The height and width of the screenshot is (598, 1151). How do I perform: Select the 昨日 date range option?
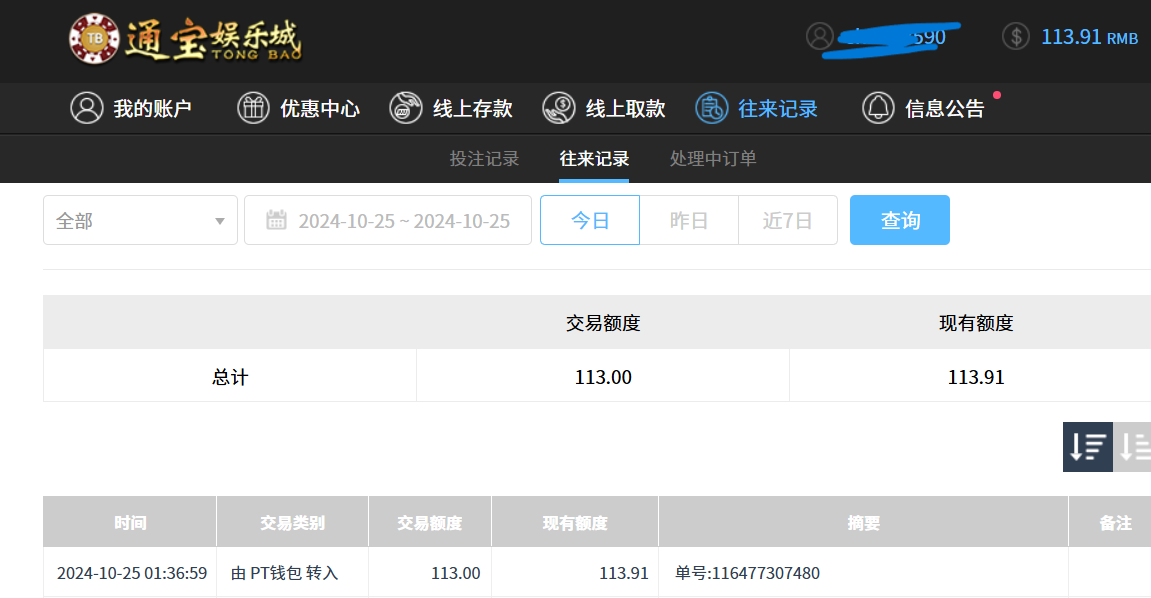tap(689, 220)
